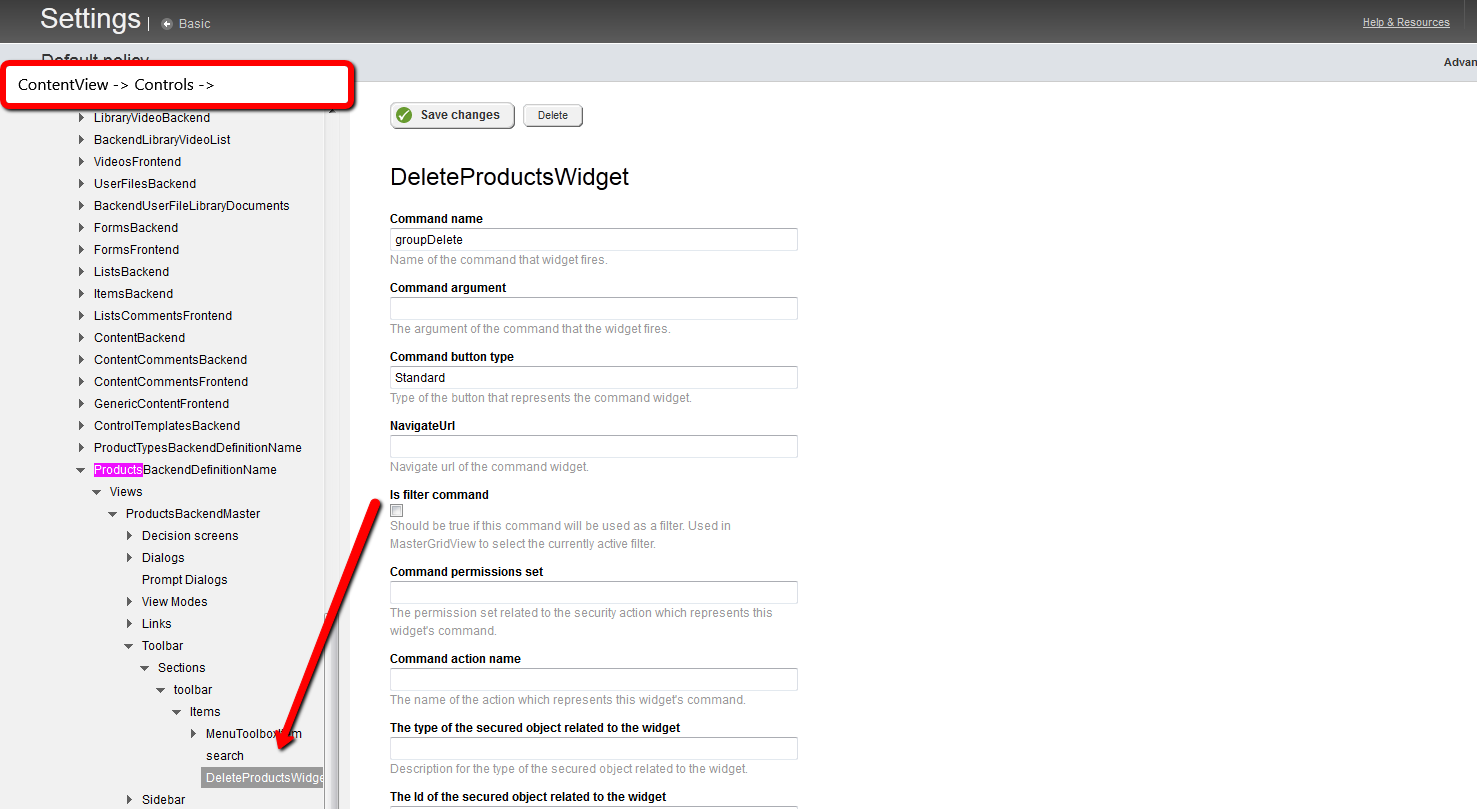Collapse the Sections node arrow
The height and width of the screenshot is (809, 1477).
(x=145, y=668)
